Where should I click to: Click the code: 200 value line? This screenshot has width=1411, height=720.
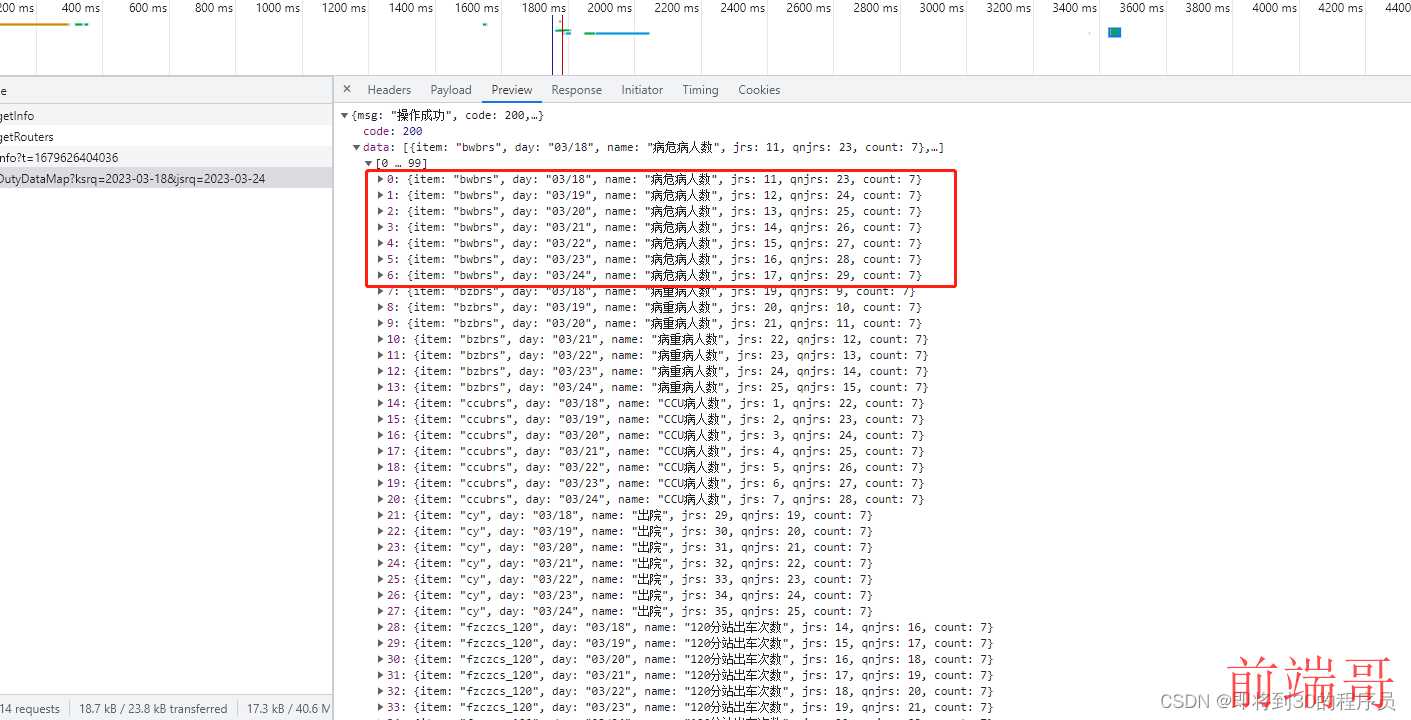(x=392, y=131)
